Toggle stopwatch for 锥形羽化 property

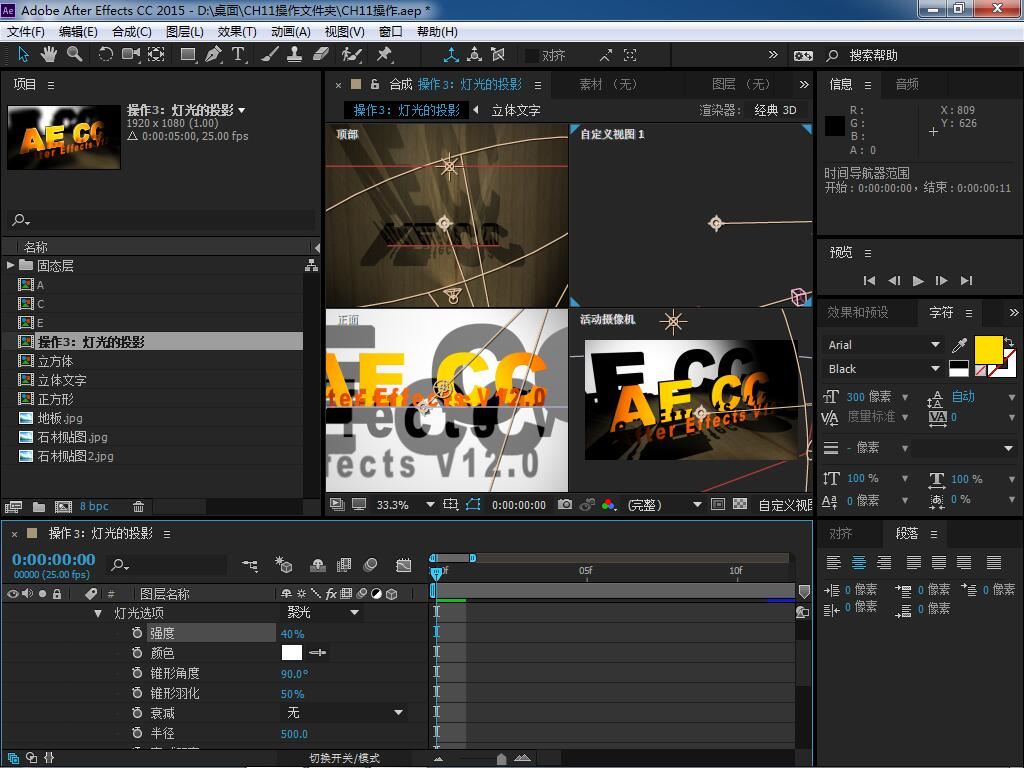point(136,693)
